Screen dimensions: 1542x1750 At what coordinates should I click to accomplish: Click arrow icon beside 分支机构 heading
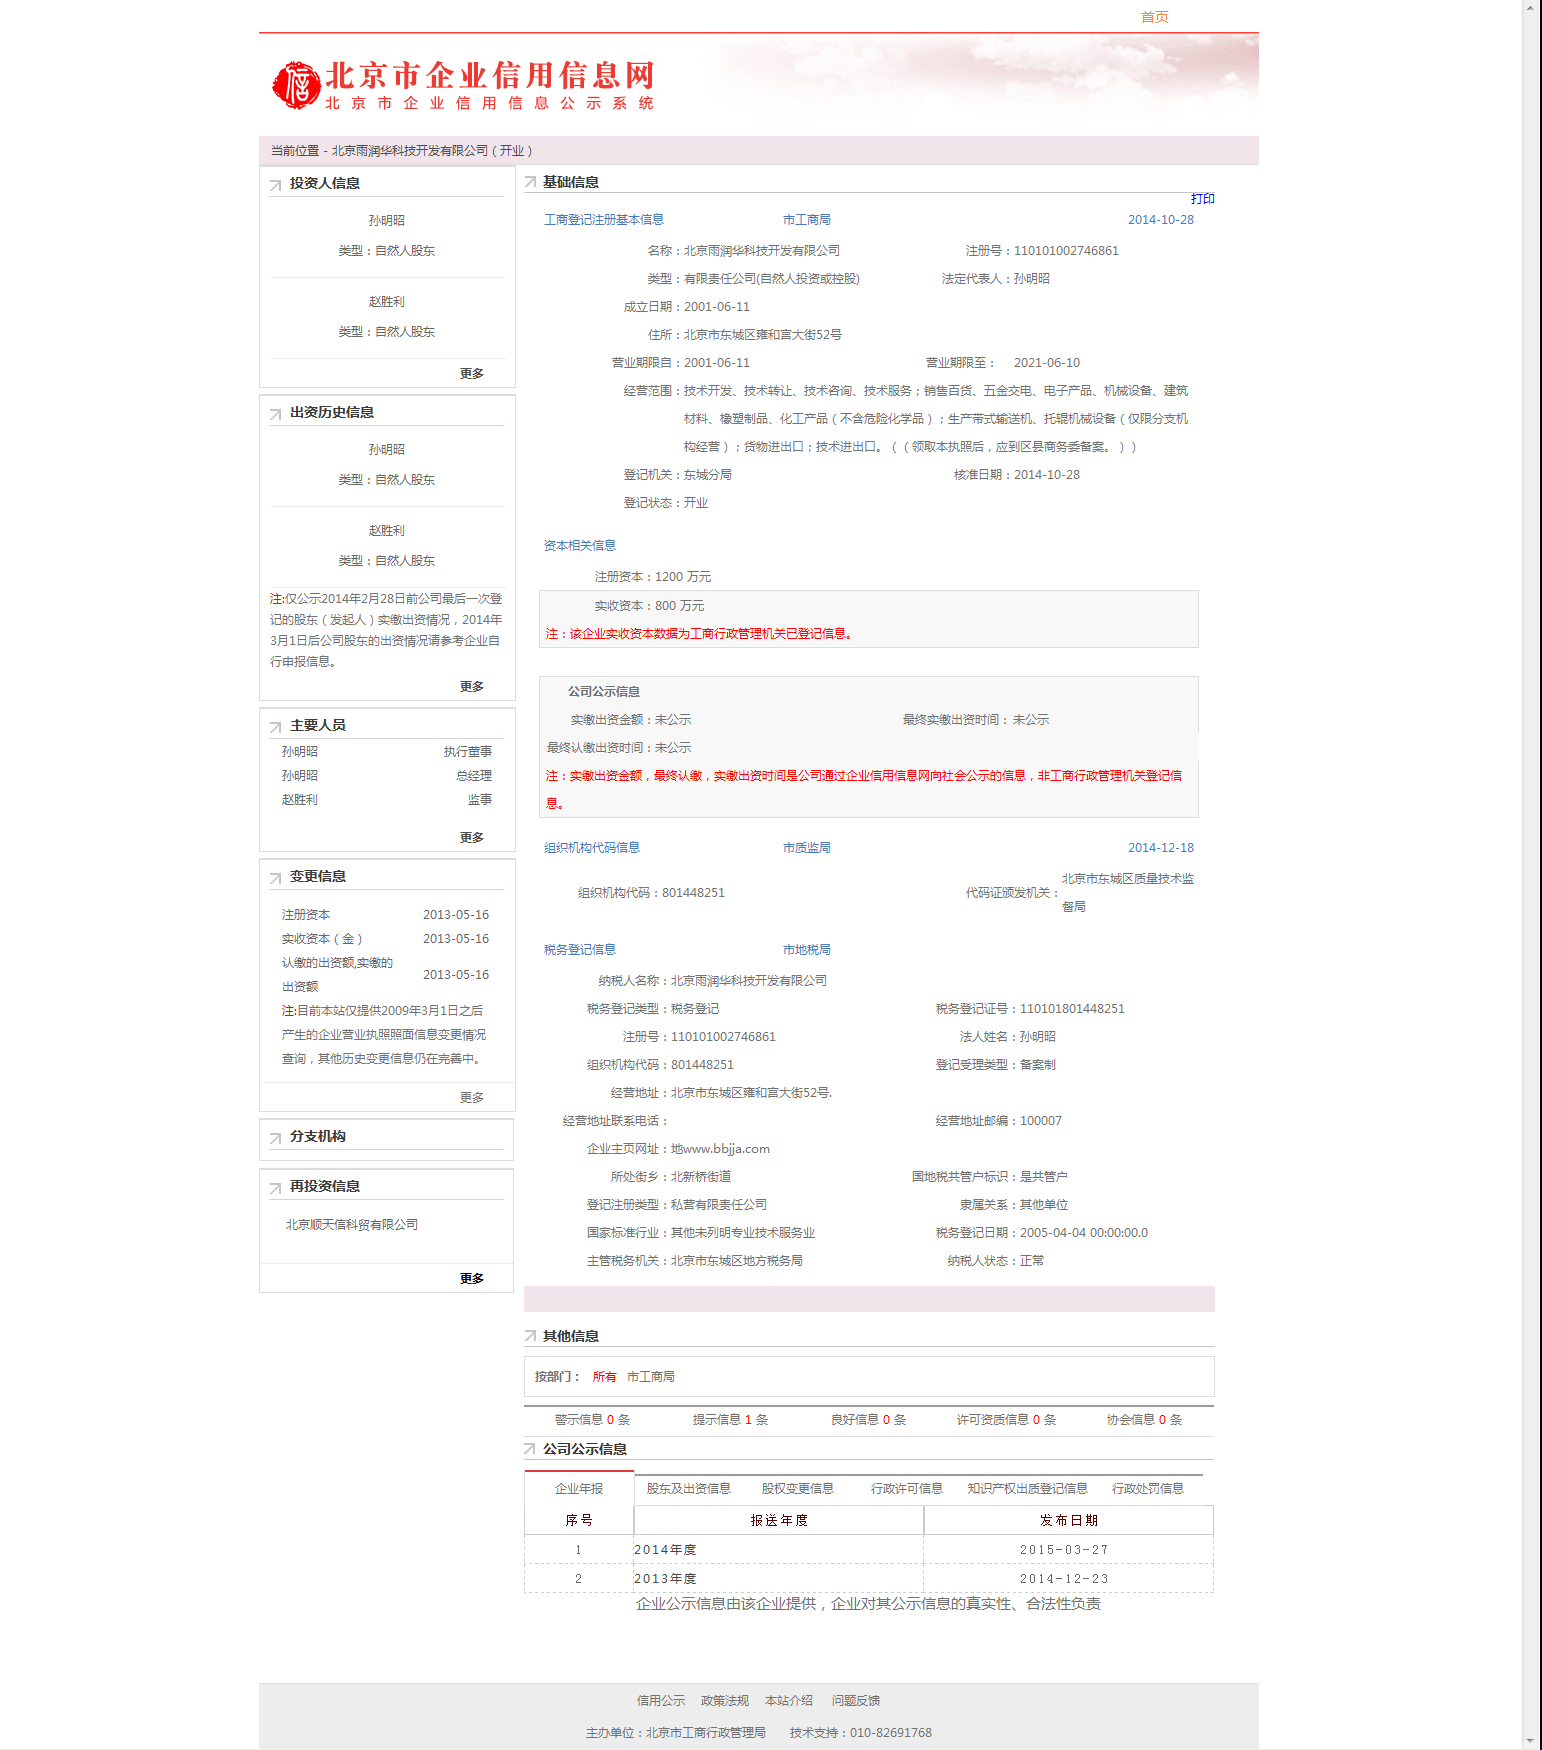coord(275,1138)
